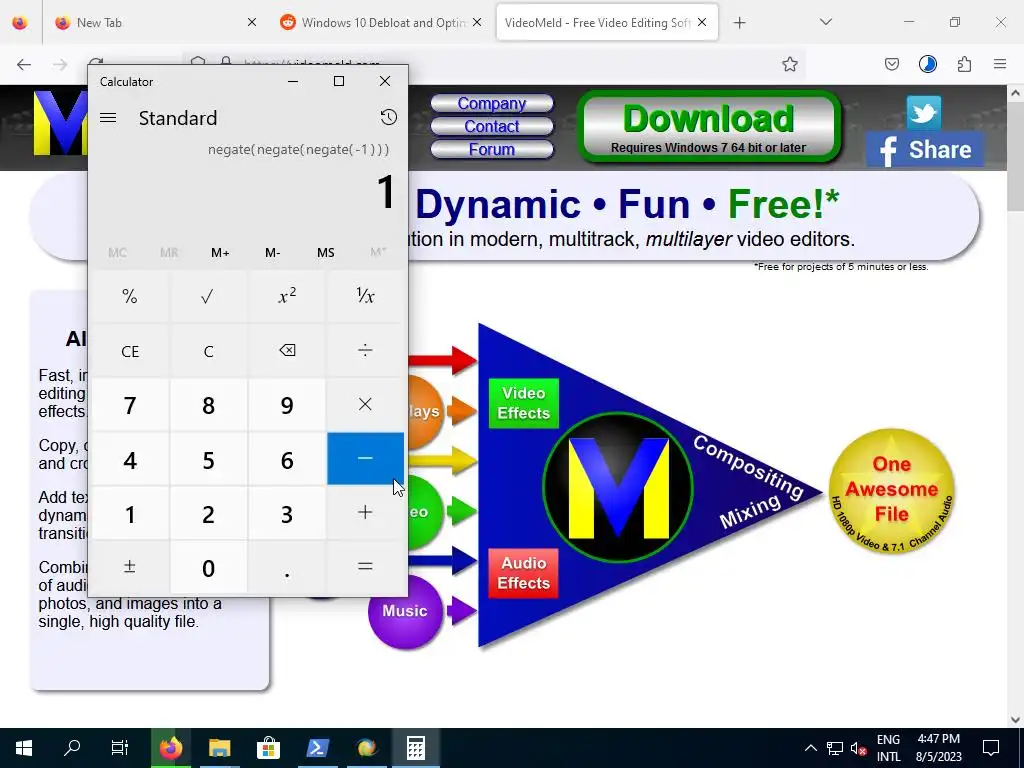Viewport: 1024px width, 768px height.
Task: Click the square root key in Calculator
Action: click(208, 296)
